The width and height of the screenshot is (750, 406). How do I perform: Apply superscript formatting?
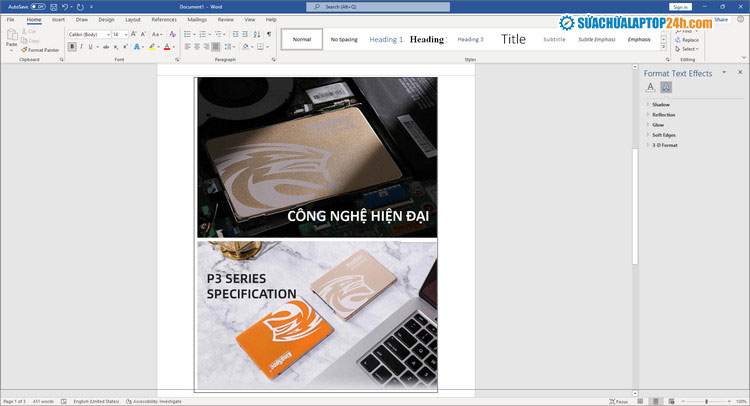click(x=125, y=47)
